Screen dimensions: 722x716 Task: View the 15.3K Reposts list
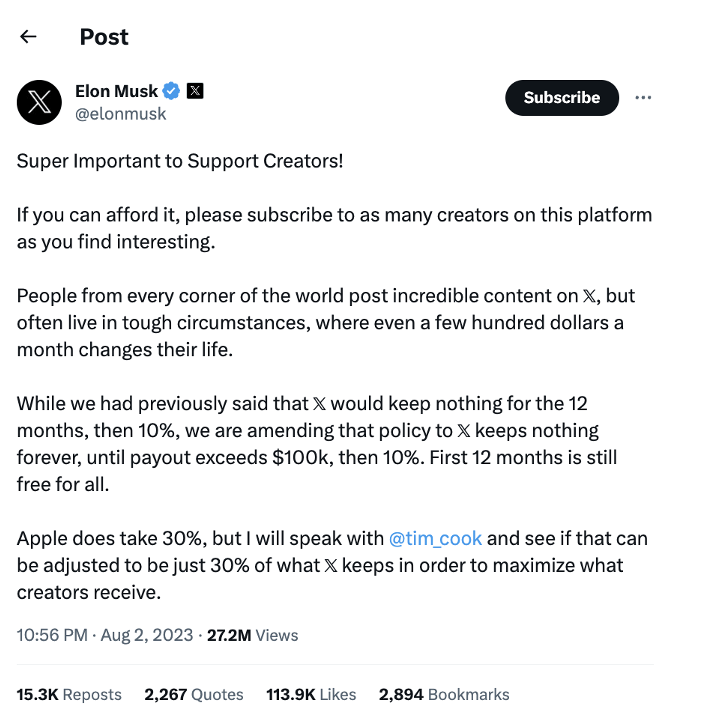(x=69, y=694)
